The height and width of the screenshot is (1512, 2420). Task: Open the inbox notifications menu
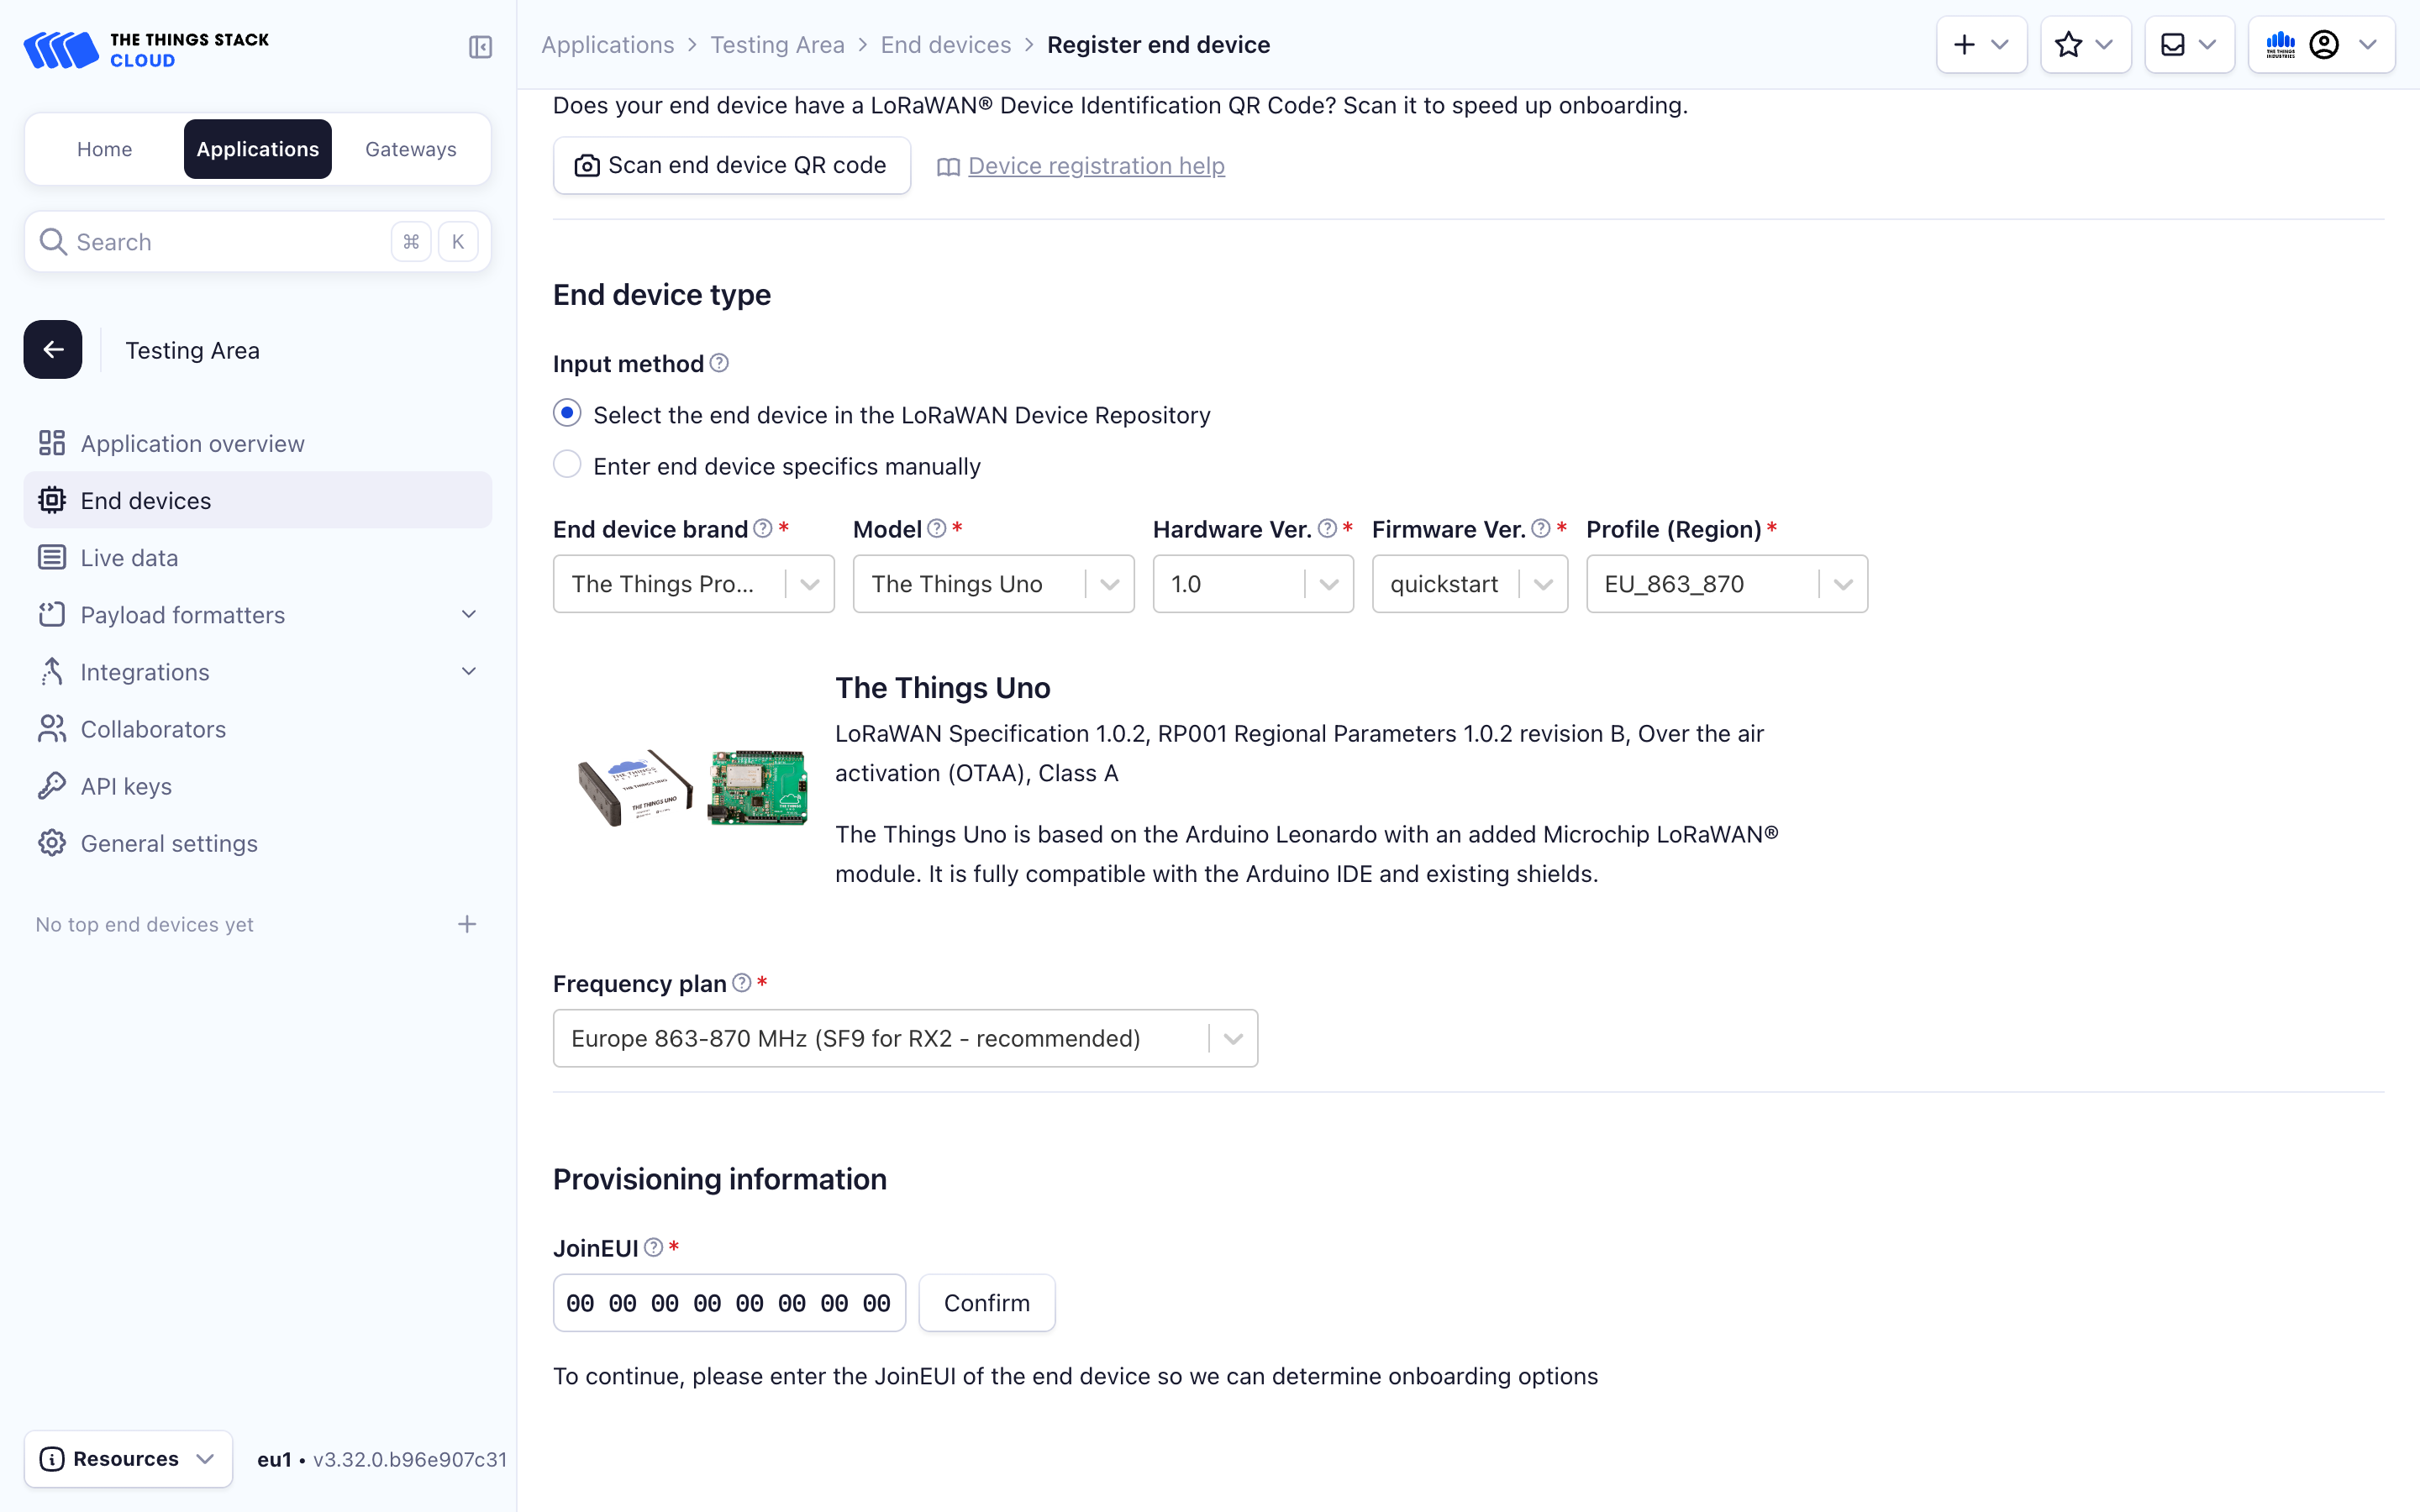pyautogui.click(x=2188, y=45)
